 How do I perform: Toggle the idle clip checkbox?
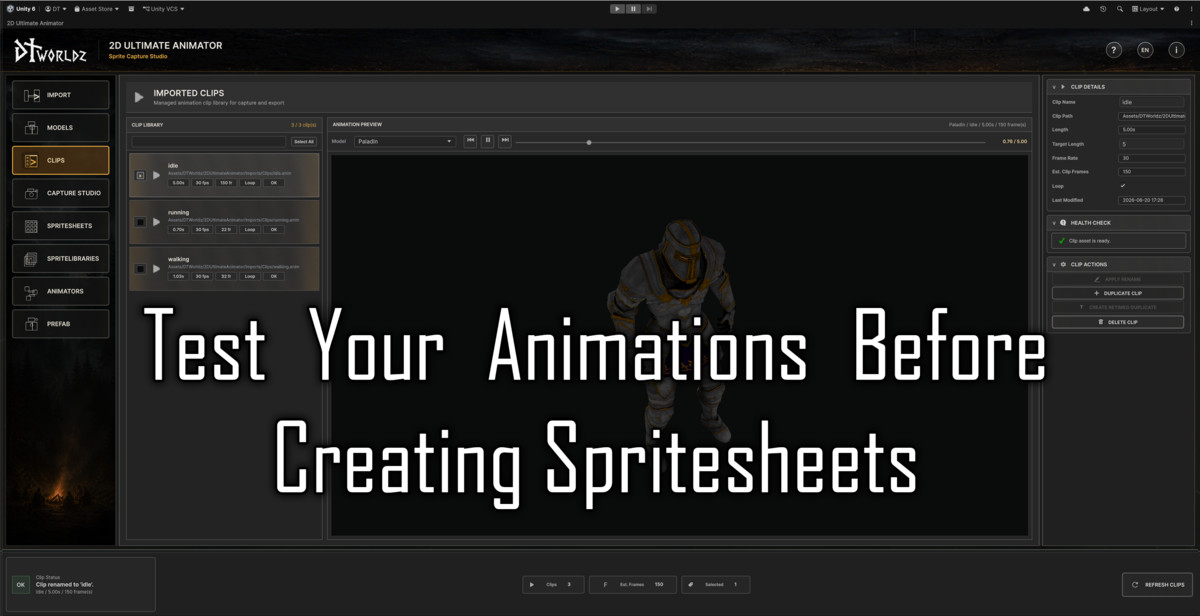click(x=140, y=175)
